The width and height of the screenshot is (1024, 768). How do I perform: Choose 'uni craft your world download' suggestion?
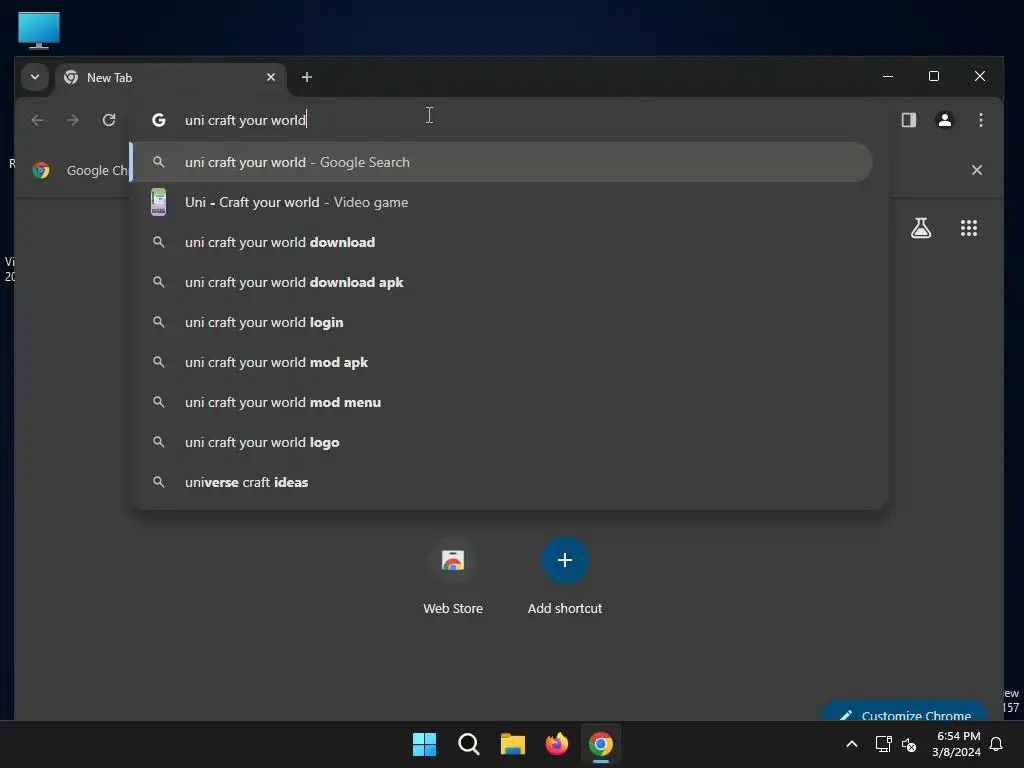[502, 242]
